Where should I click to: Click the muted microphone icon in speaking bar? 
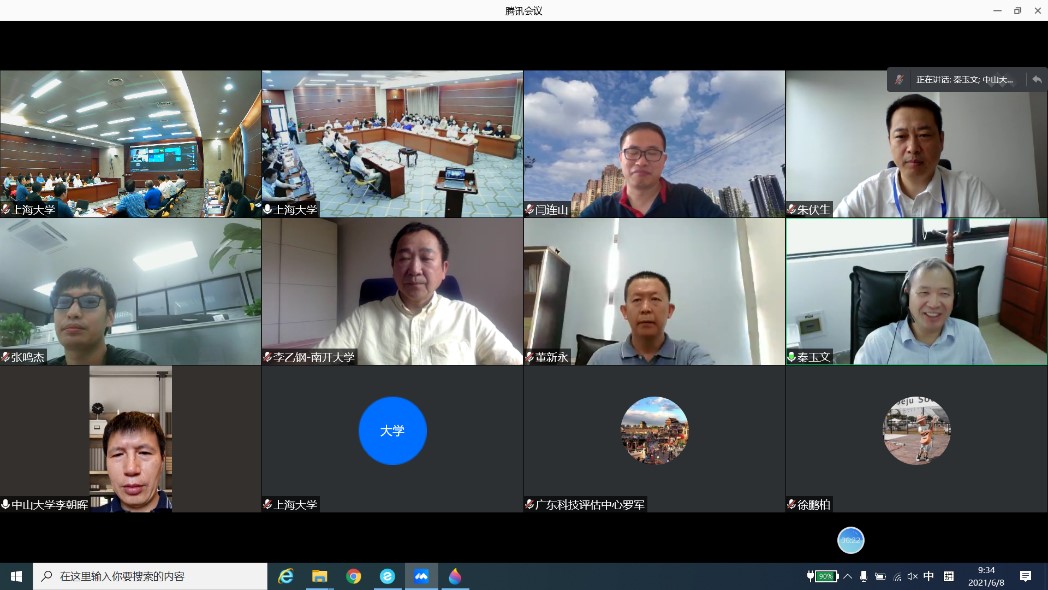point(900,80)
